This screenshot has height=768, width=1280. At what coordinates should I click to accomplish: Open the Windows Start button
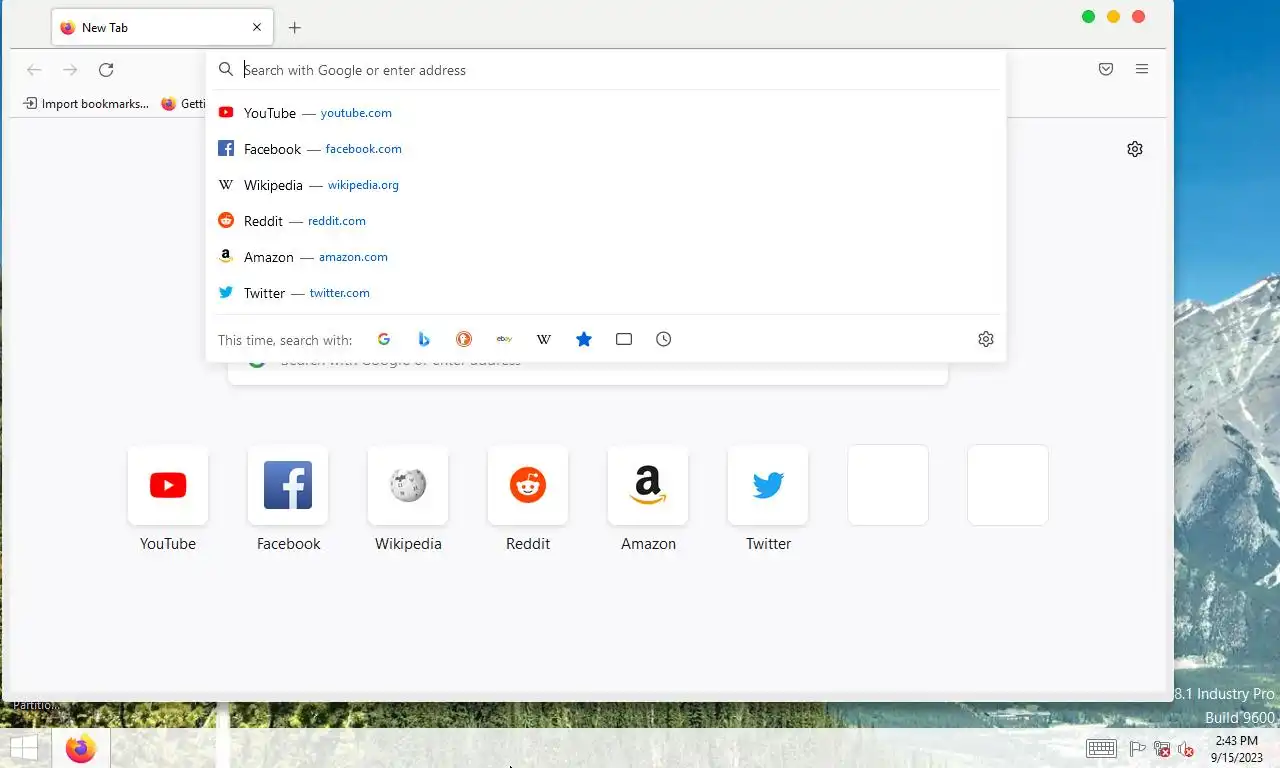coord(24,748)
